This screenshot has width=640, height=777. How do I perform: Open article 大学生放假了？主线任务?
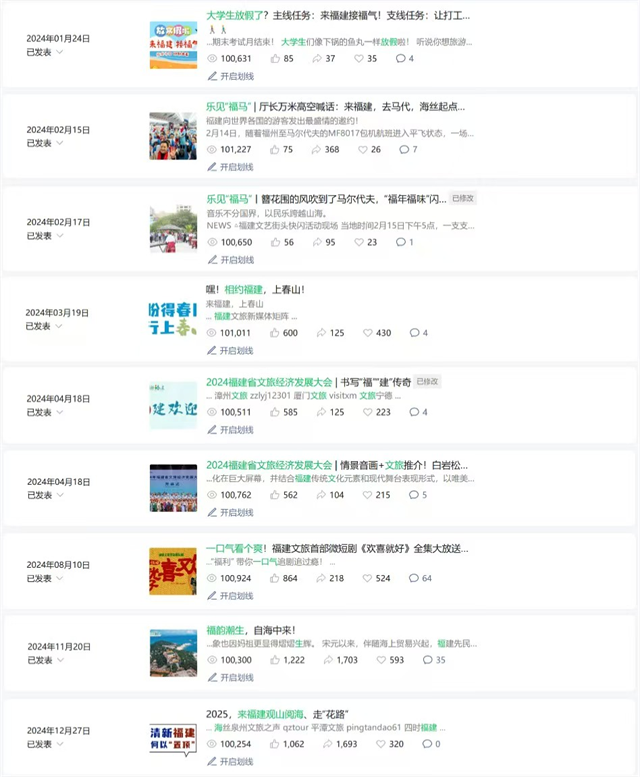(x=338, y=16)
